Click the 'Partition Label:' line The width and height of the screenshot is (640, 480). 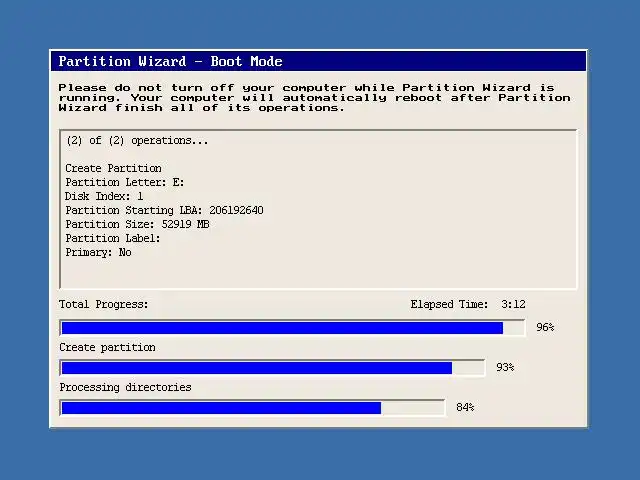113,238
